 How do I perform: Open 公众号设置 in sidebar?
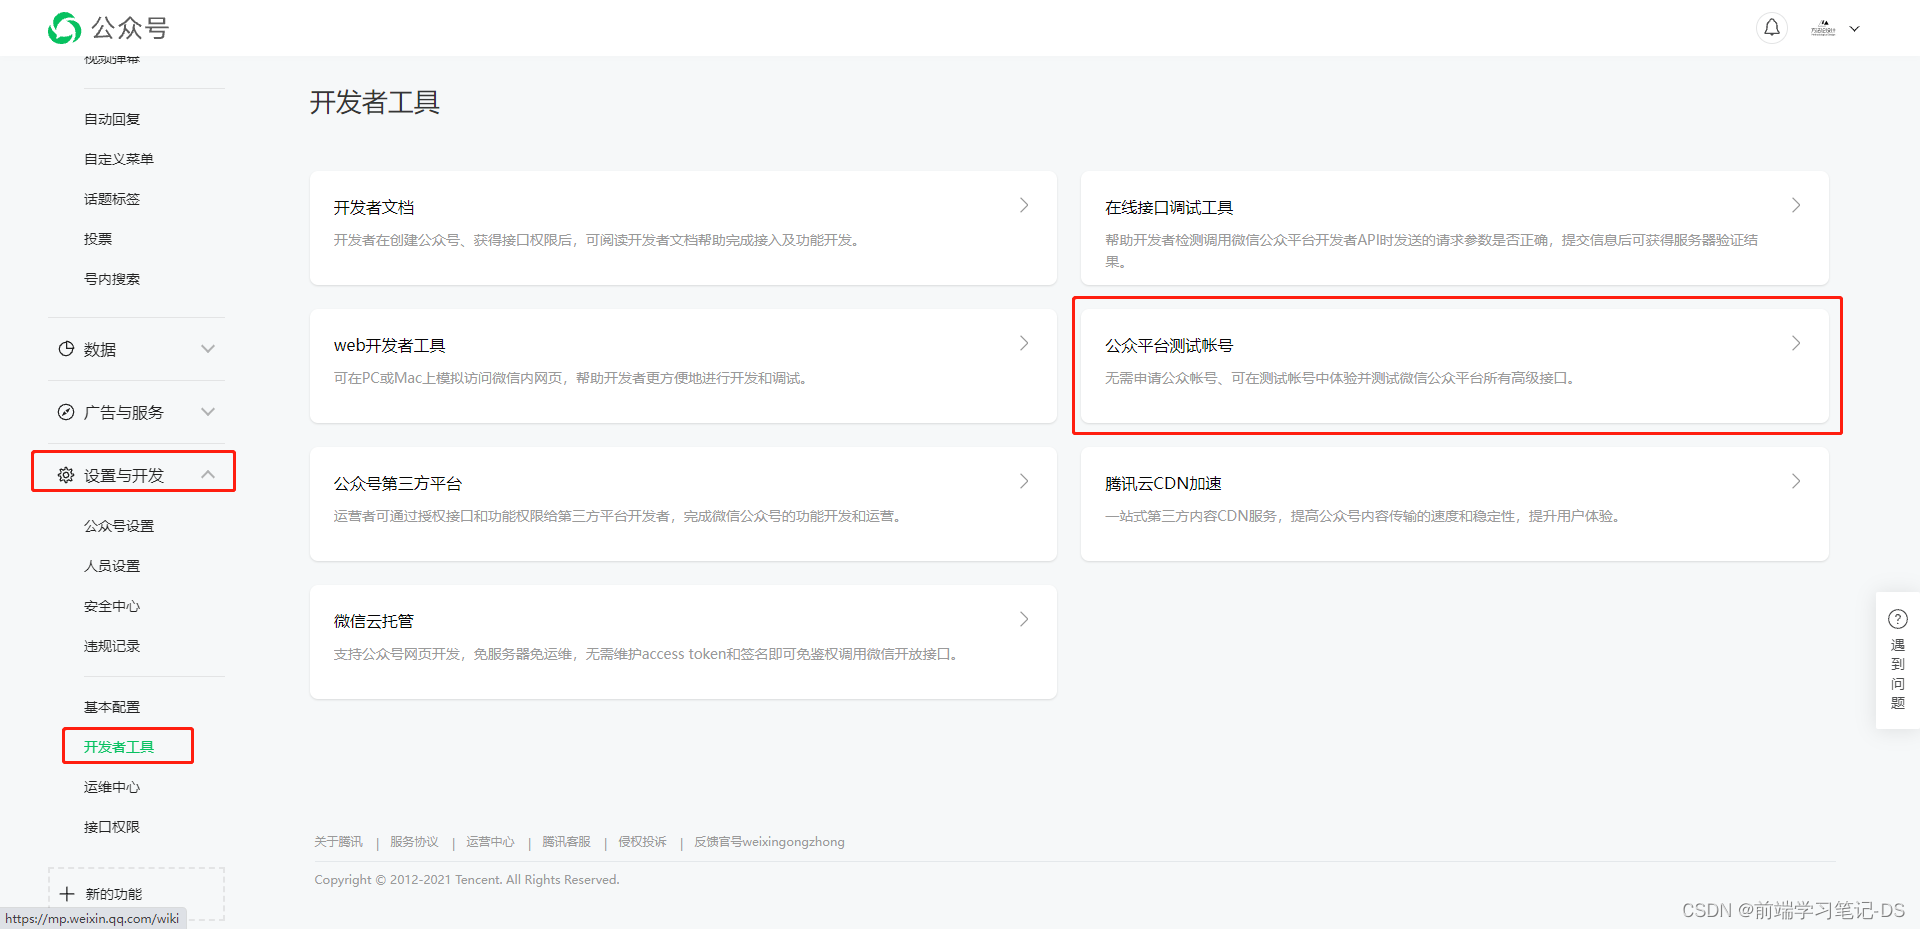point(119,526)
